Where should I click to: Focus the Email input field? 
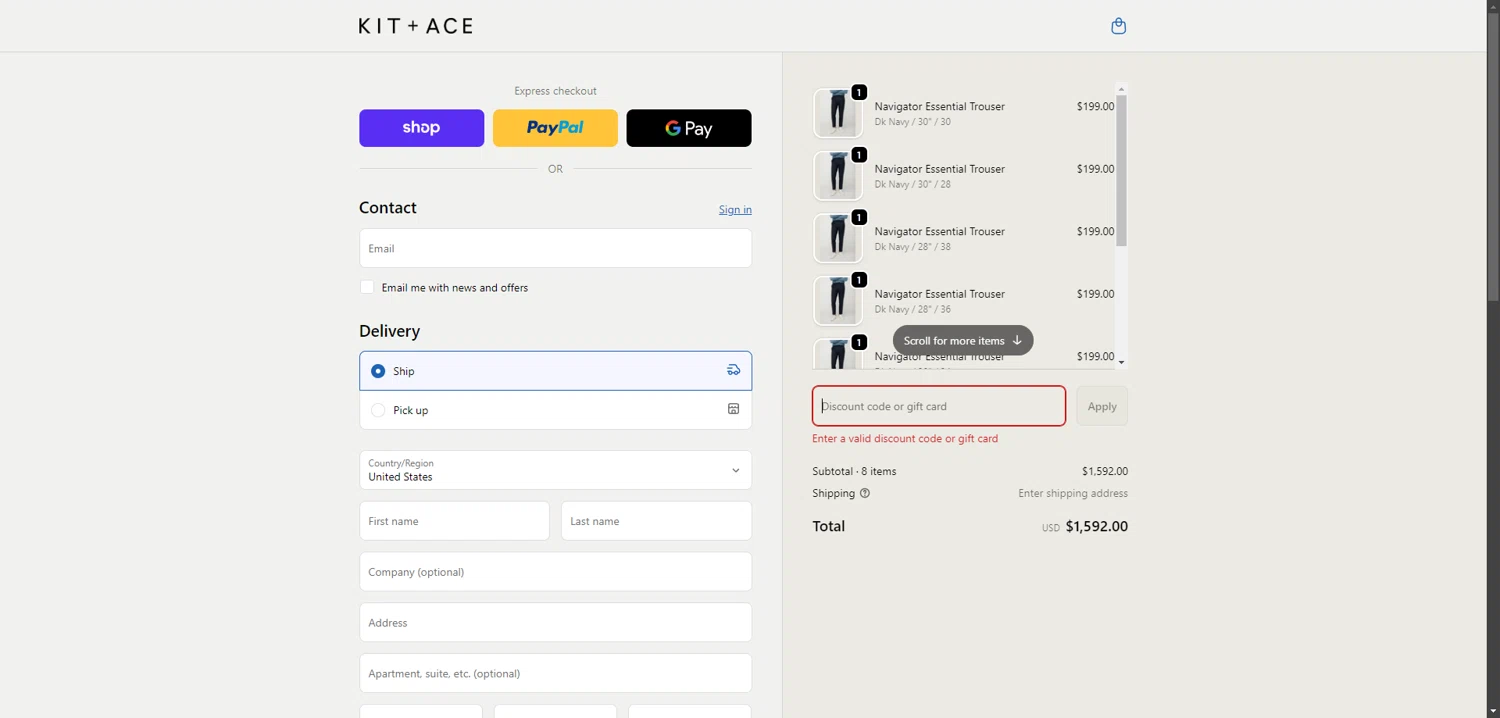pyautogui.click(x=555, y=248)
